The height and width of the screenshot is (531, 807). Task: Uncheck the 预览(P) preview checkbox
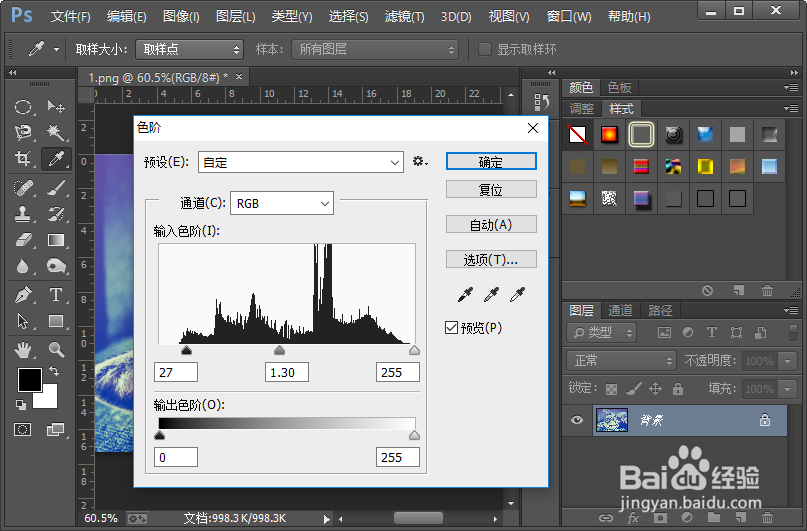pos(451,328)
